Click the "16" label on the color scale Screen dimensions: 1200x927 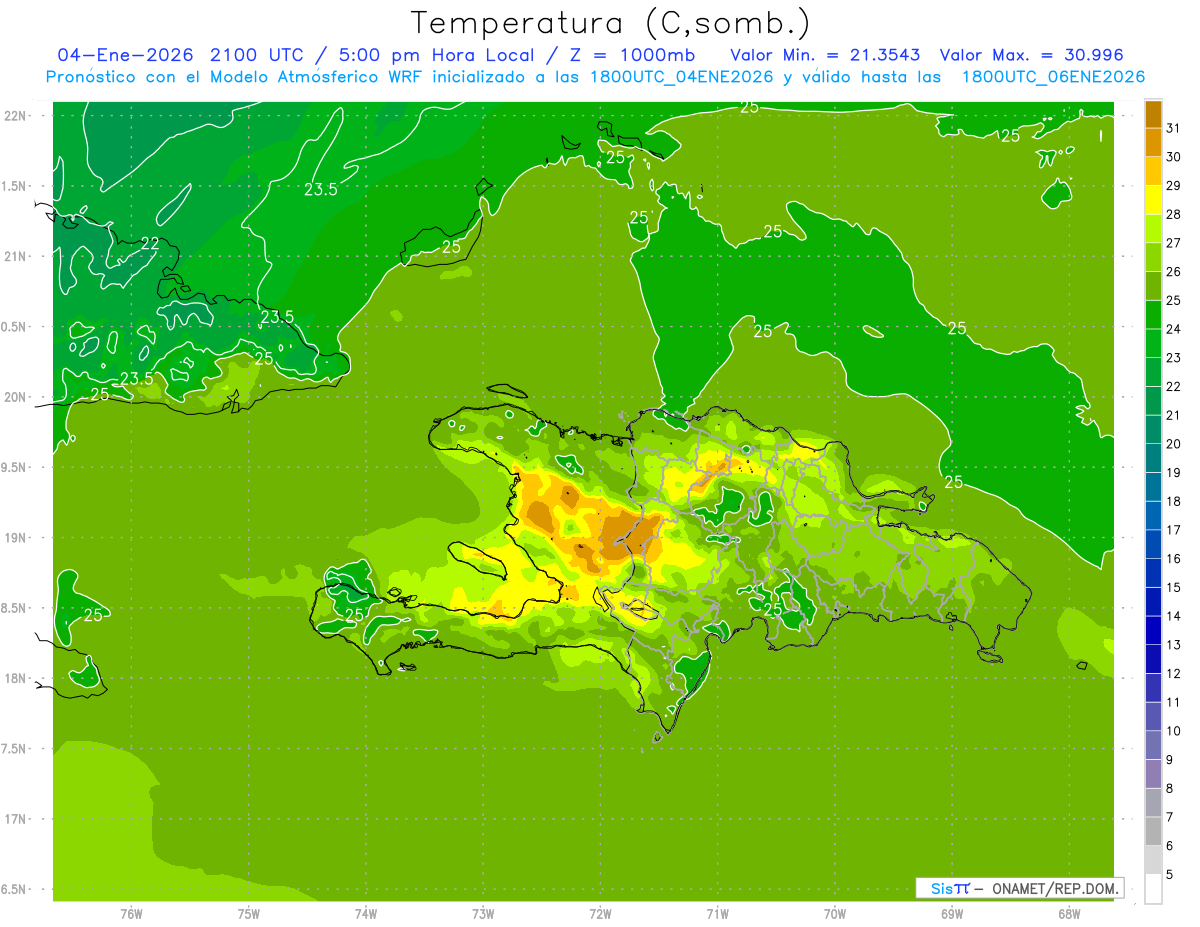(x=1173, y=559)
